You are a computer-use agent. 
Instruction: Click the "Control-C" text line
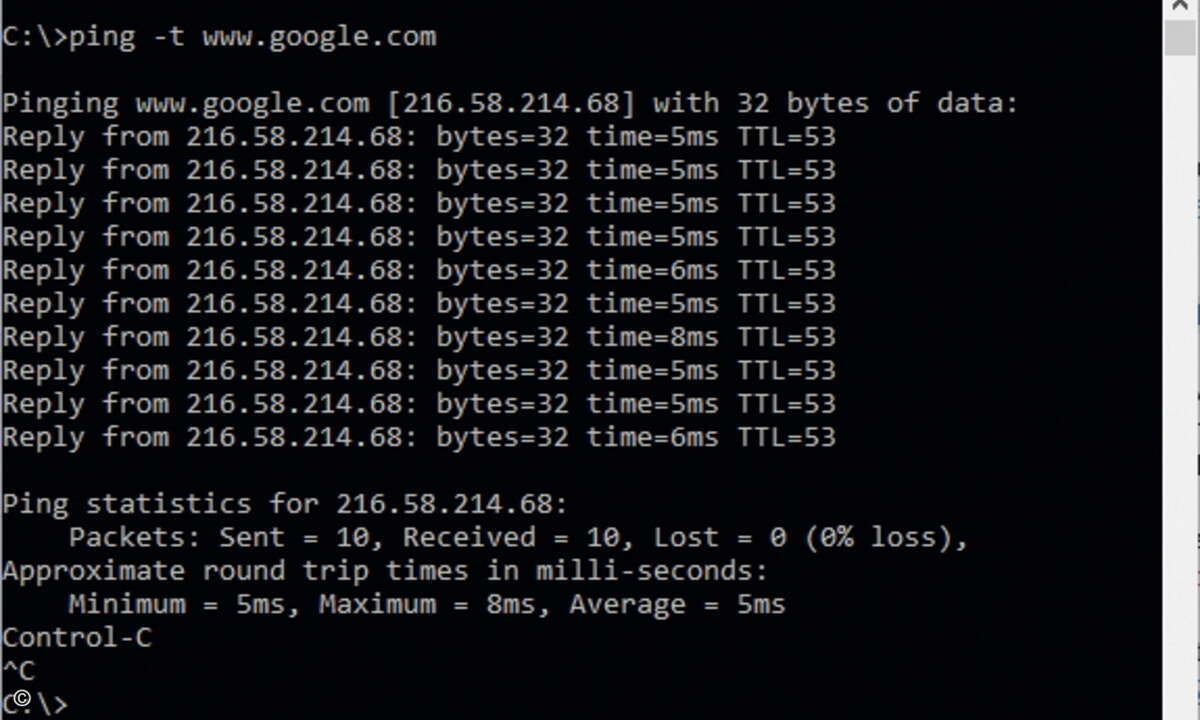click(77, 638)
